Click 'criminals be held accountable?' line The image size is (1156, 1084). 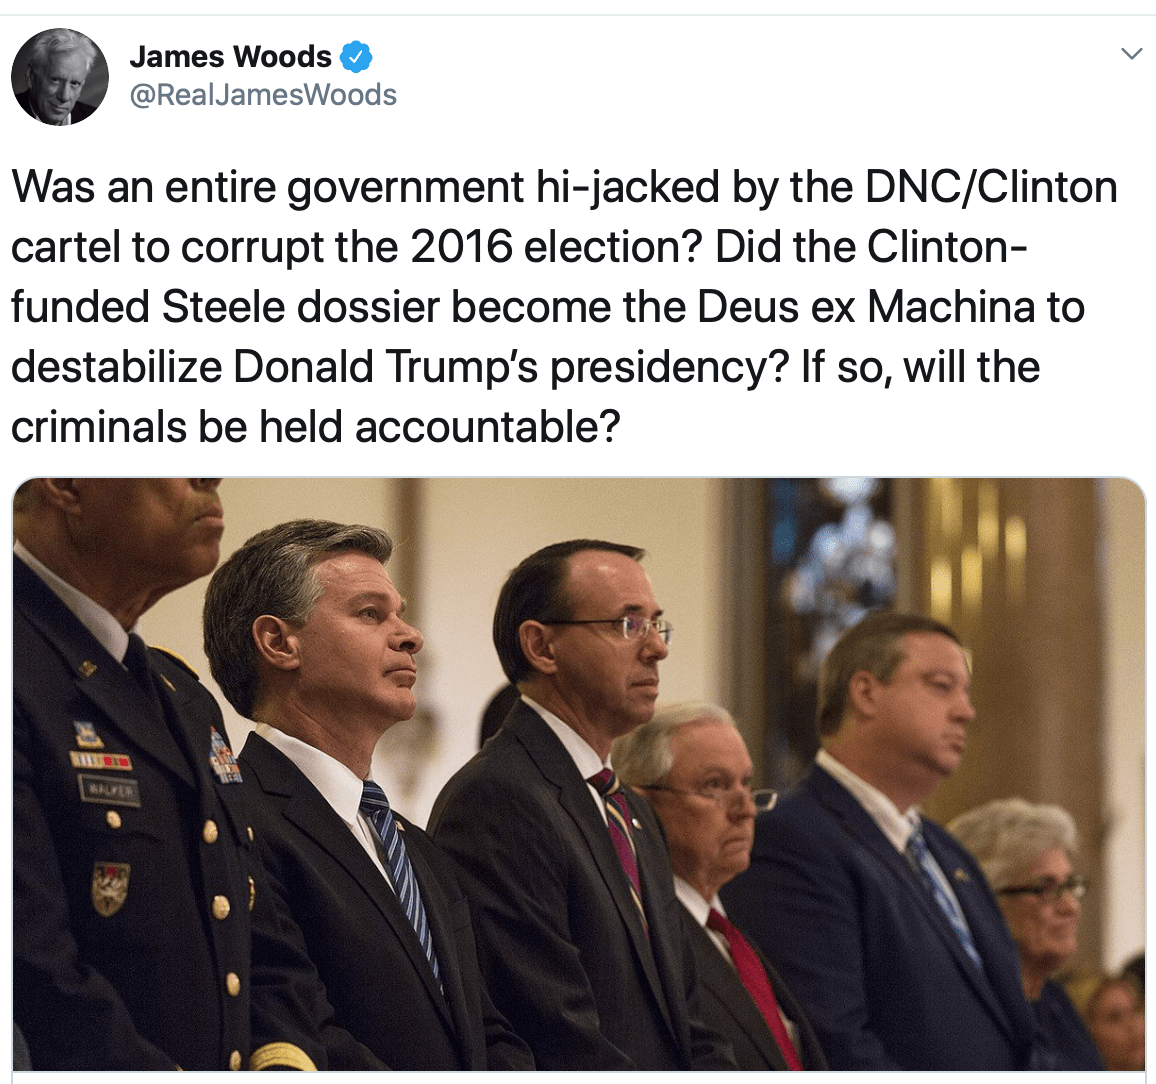(316, 427)
